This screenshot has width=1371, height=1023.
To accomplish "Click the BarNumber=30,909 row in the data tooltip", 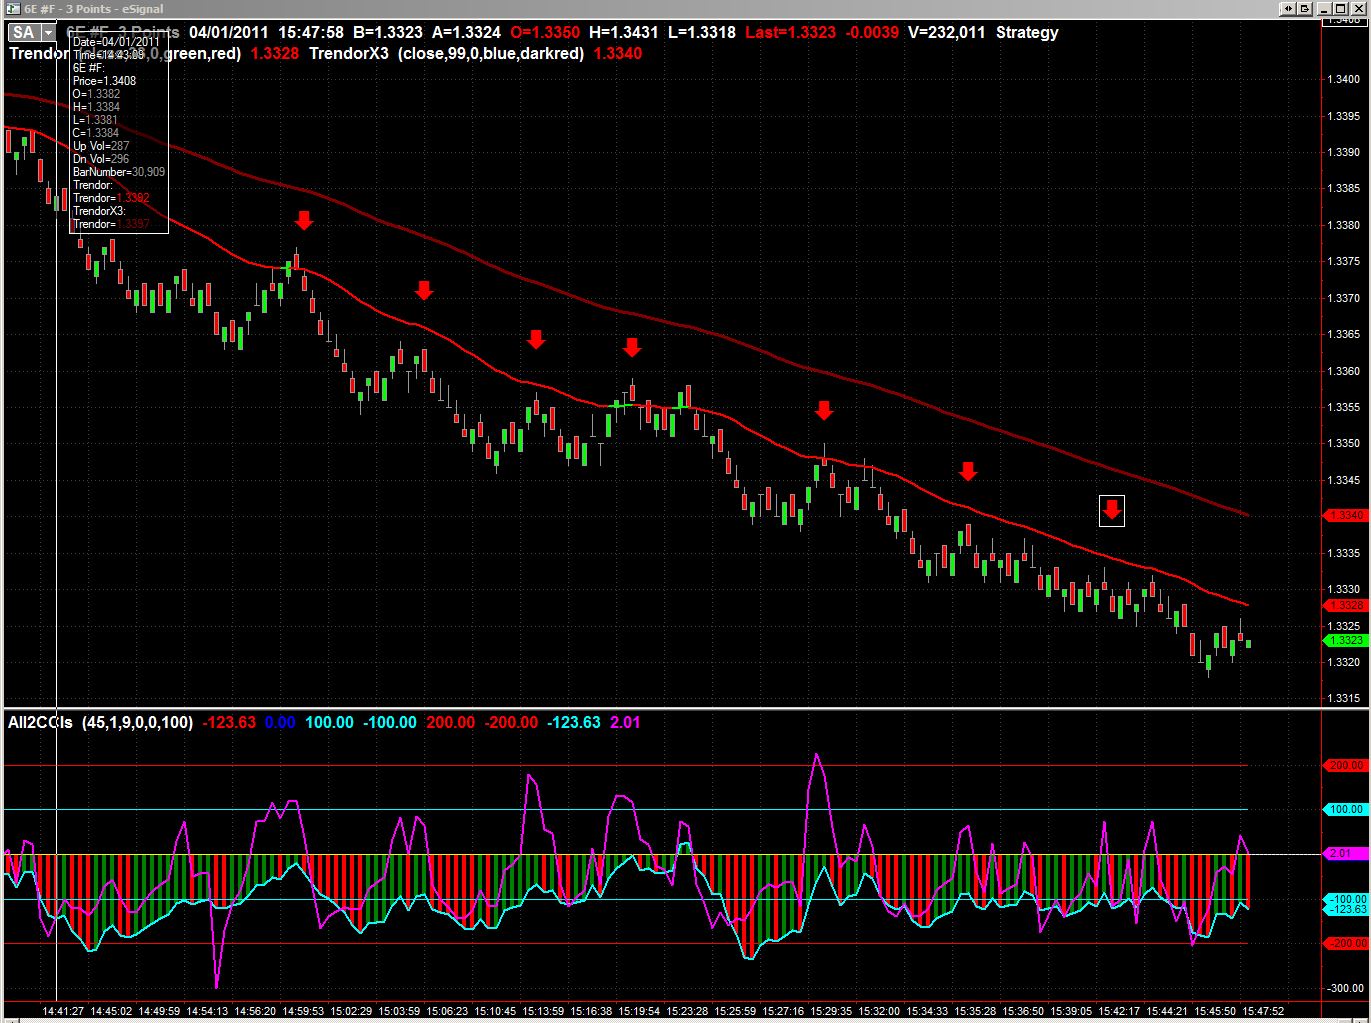I will click(x=119, y=172).
